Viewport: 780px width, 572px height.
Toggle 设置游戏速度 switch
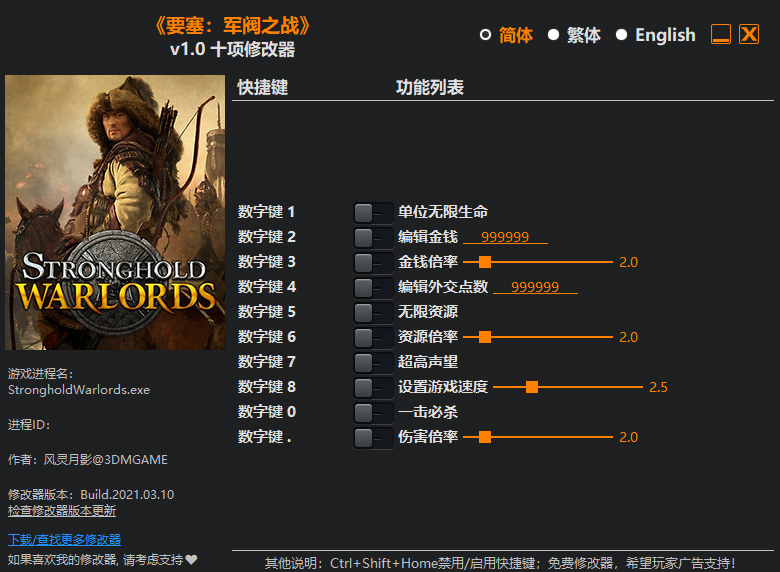pos(373,387)
